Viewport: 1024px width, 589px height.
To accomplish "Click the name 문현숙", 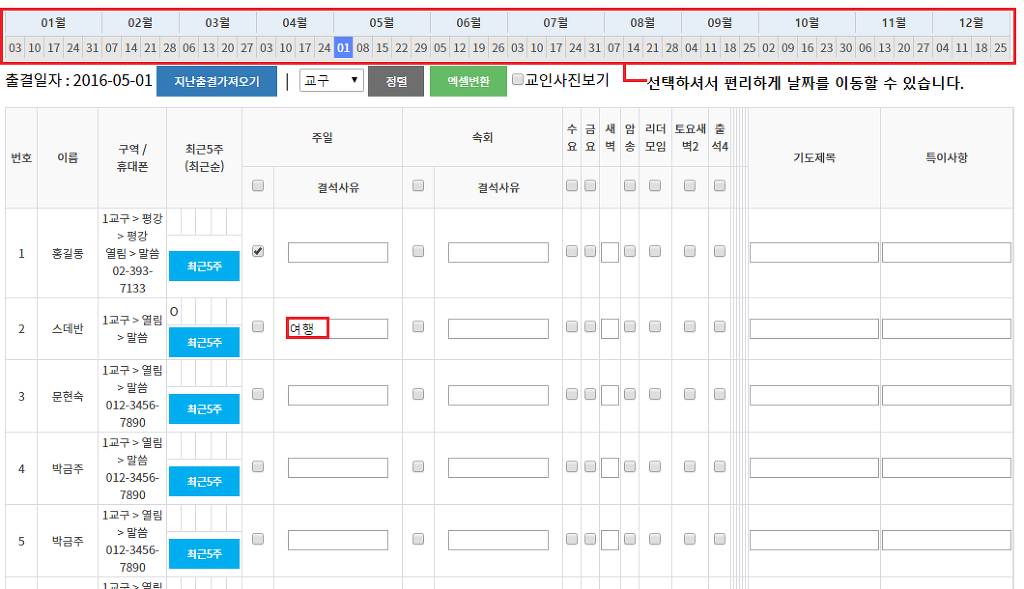I will point(68,396).
